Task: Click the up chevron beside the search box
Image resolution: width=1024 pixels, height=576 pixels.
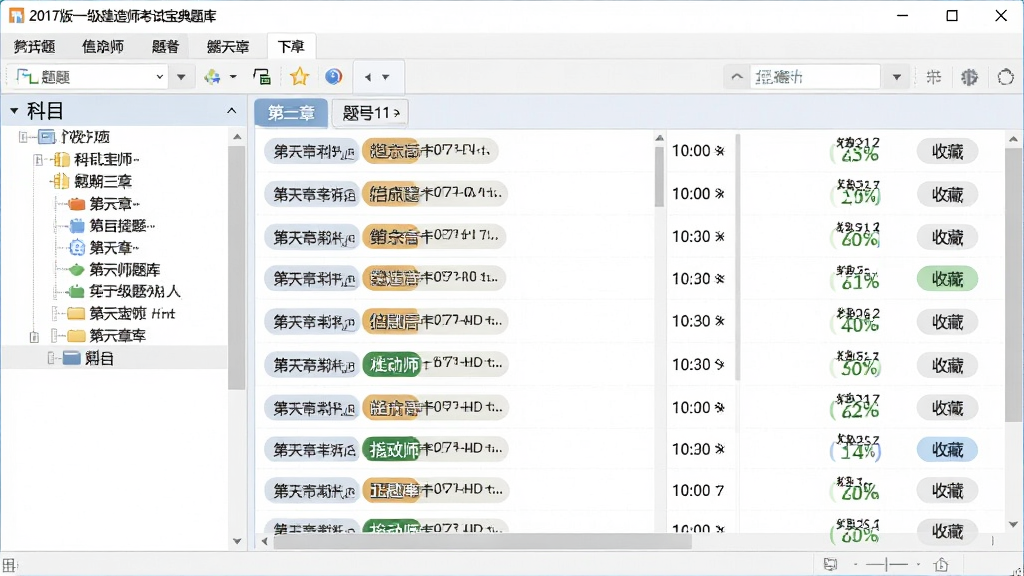Action: (737, 77)
